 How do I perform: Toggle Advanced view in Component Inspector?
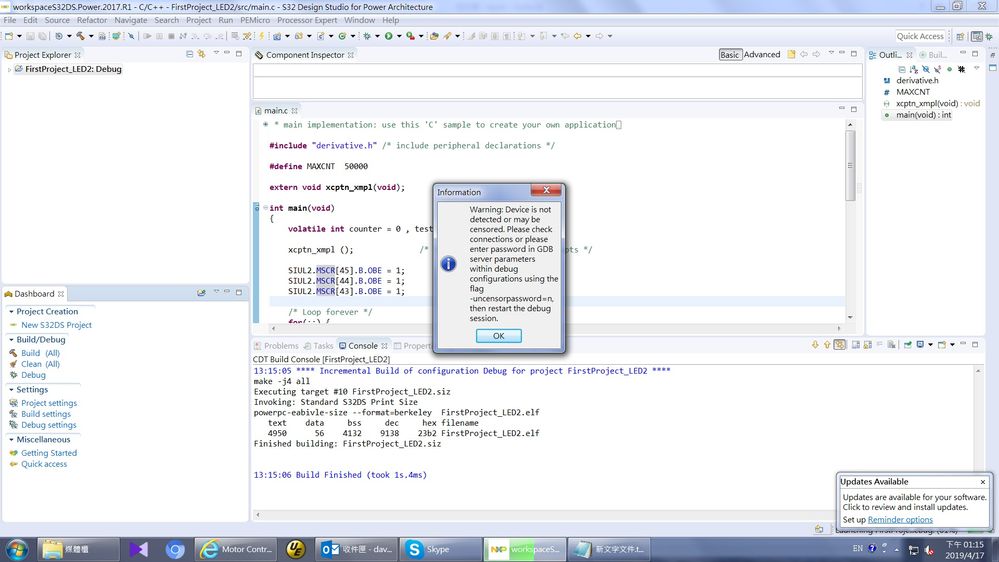click(762, 55)
